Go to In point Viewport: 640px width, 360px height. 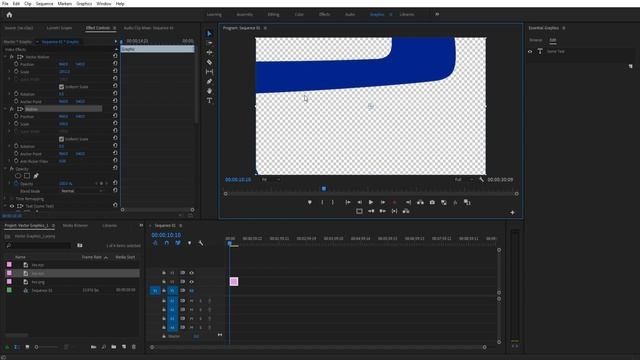(348, 202)
